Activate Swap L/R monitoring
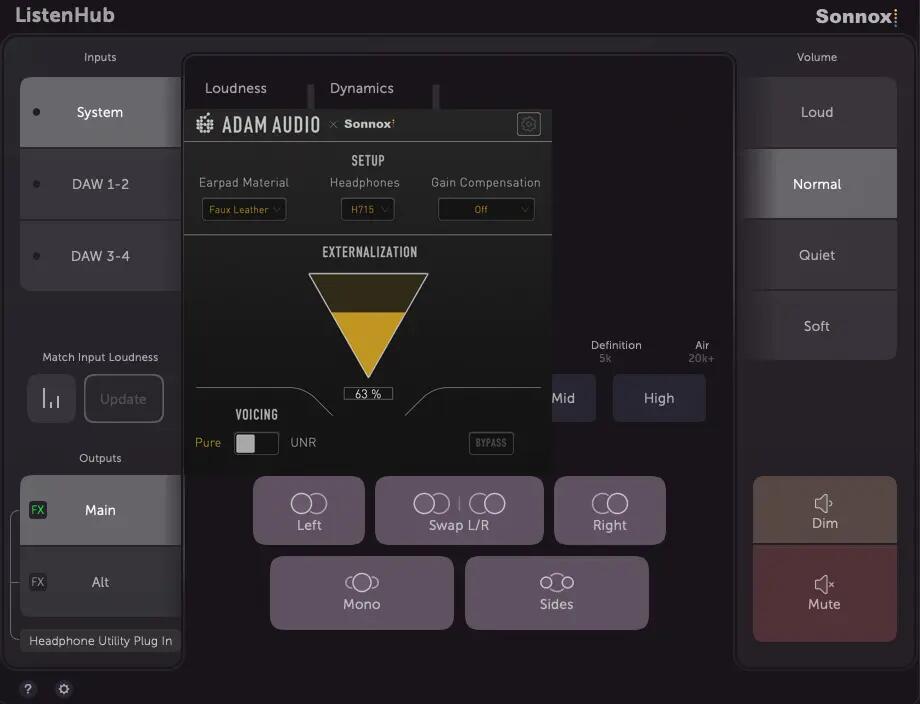The height and width of the screenshot is (704, 920). pyautogui.click(x=459, y=510)
